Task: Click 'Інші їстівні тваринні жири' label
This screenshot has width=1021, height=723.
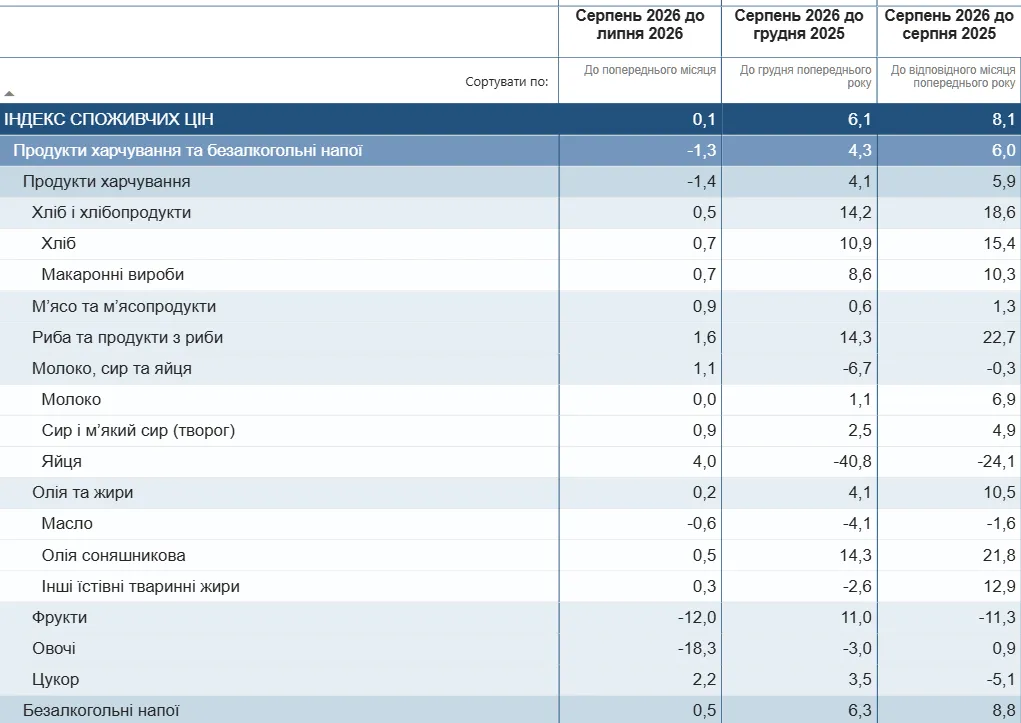Action: pyautogui.click(x=141, y=586)
